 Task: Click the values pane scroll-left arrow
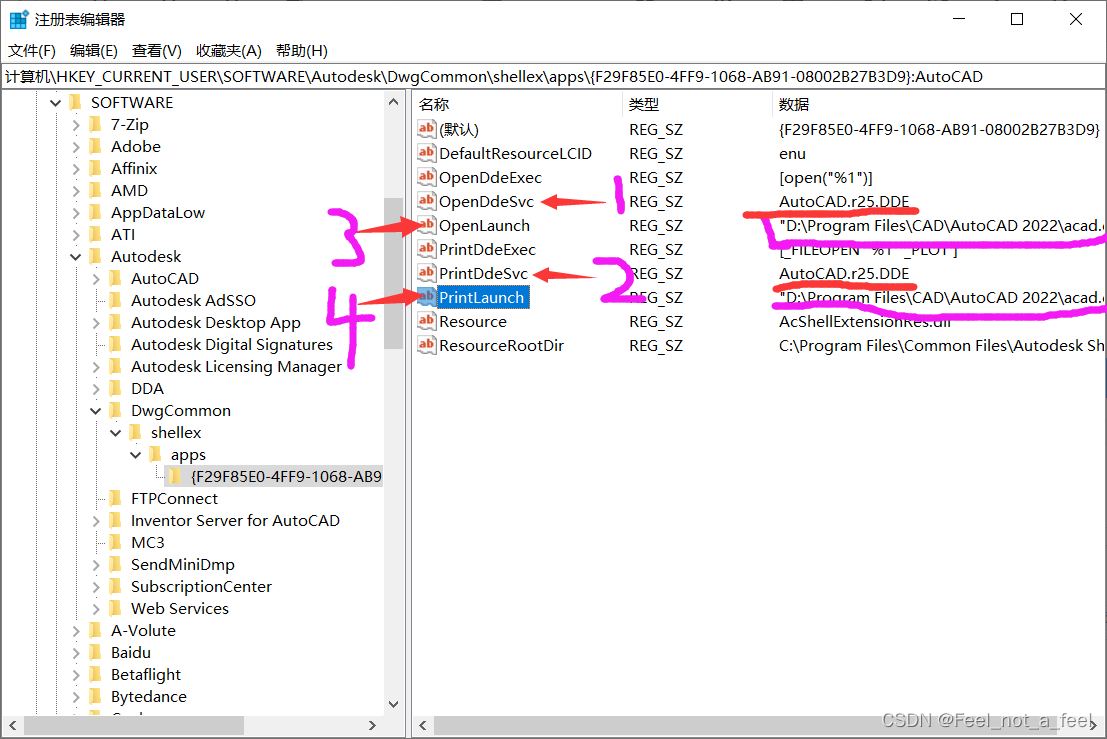(x=422, y=725)
